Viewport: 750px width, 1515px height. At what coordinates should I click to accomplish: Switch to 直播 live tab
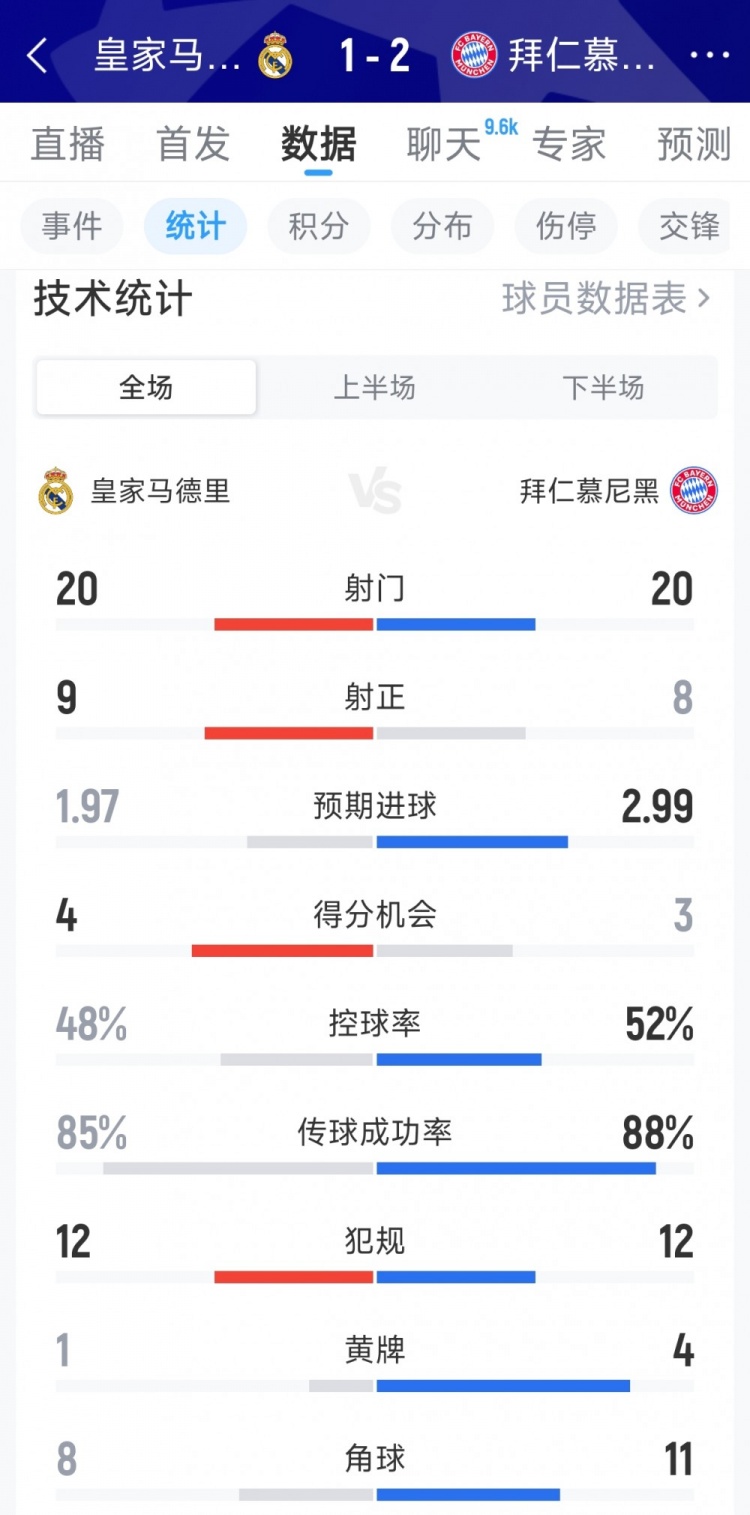coord(68,145)
